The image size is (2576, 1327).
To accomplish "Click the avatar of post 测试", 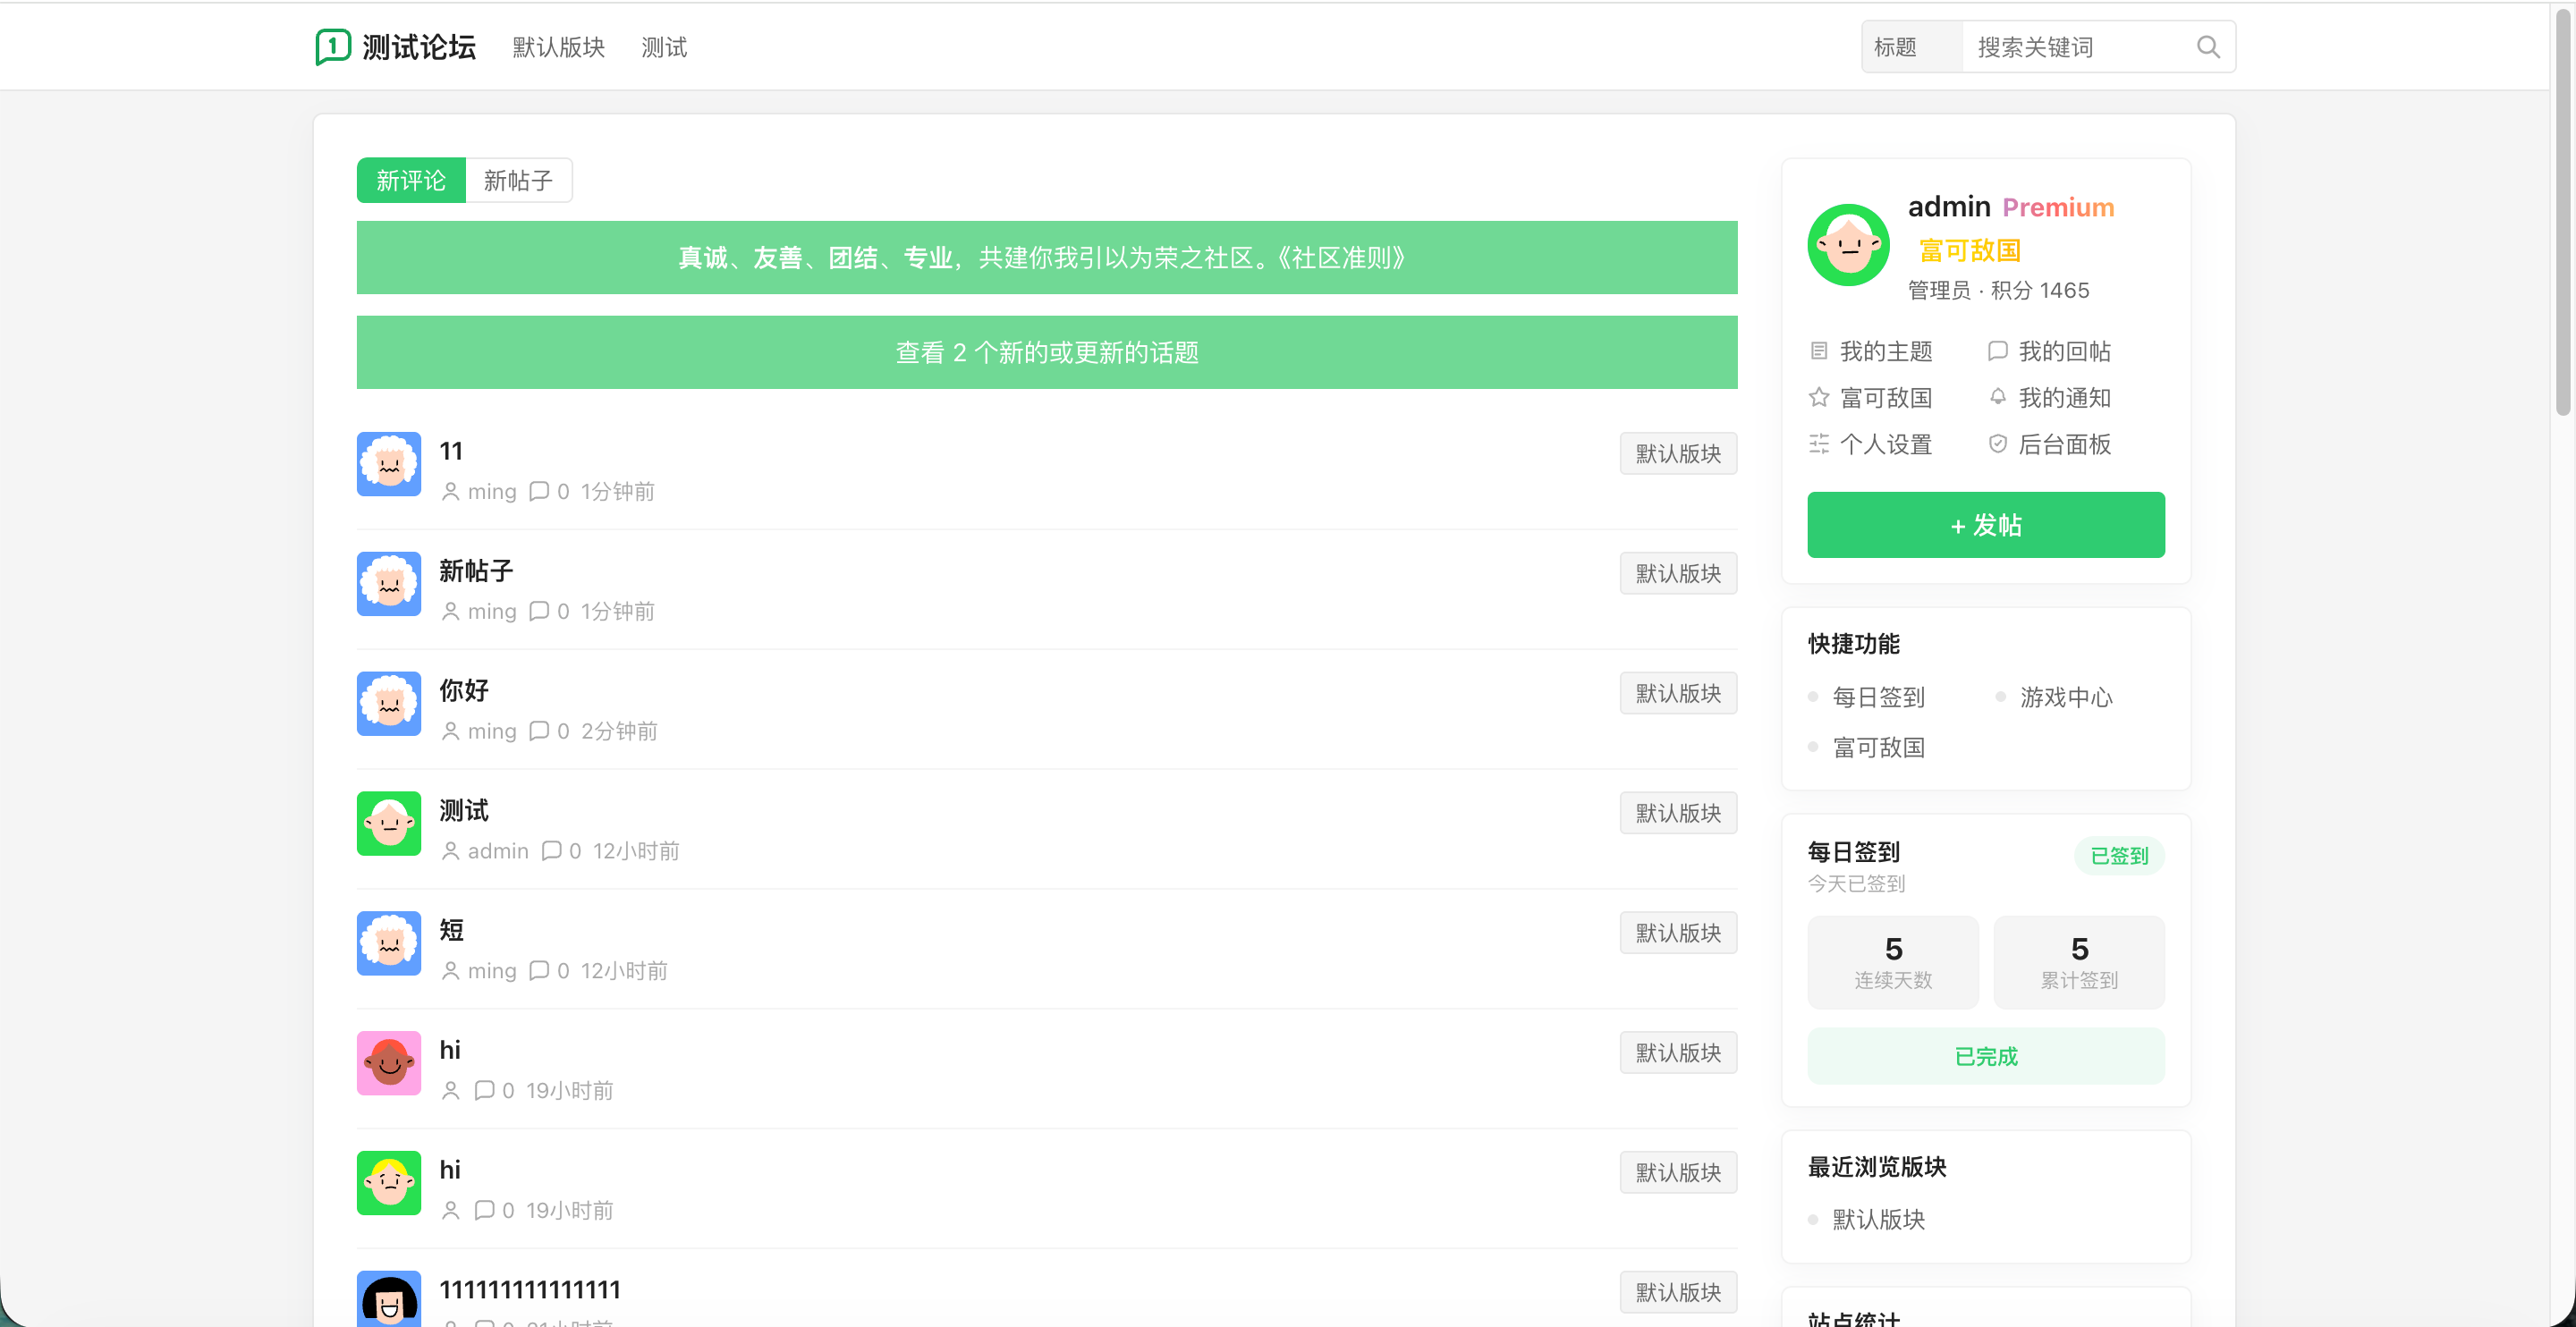I will (389, 824).
